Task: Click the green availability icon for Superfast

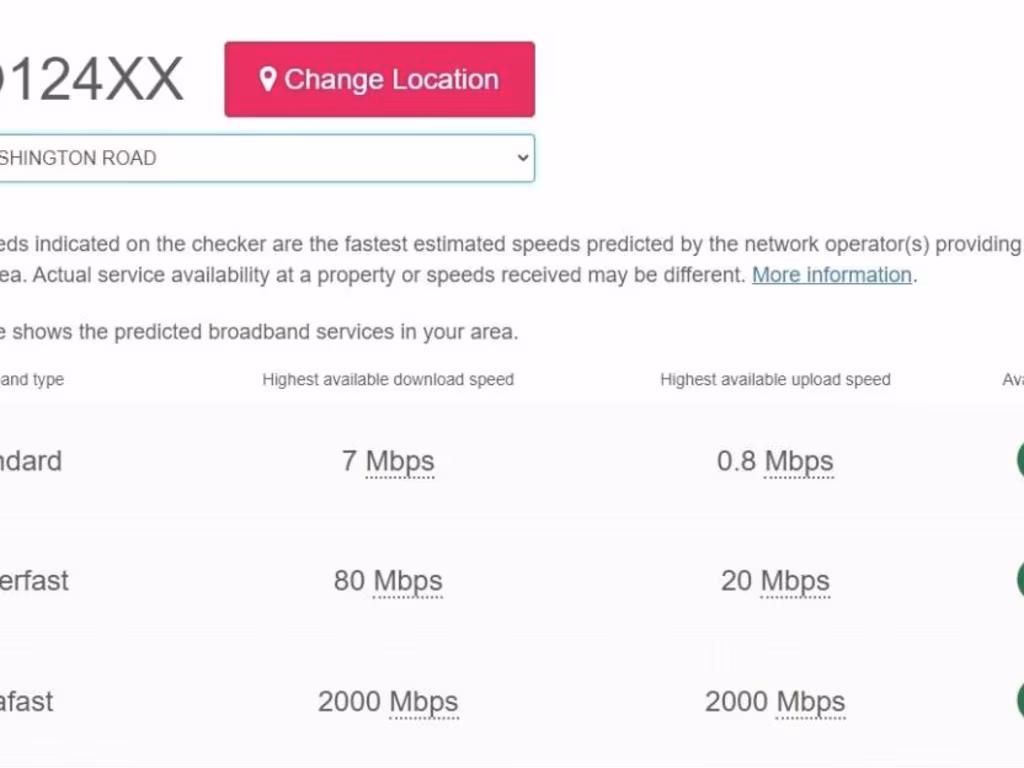Action: (1019, 581)
